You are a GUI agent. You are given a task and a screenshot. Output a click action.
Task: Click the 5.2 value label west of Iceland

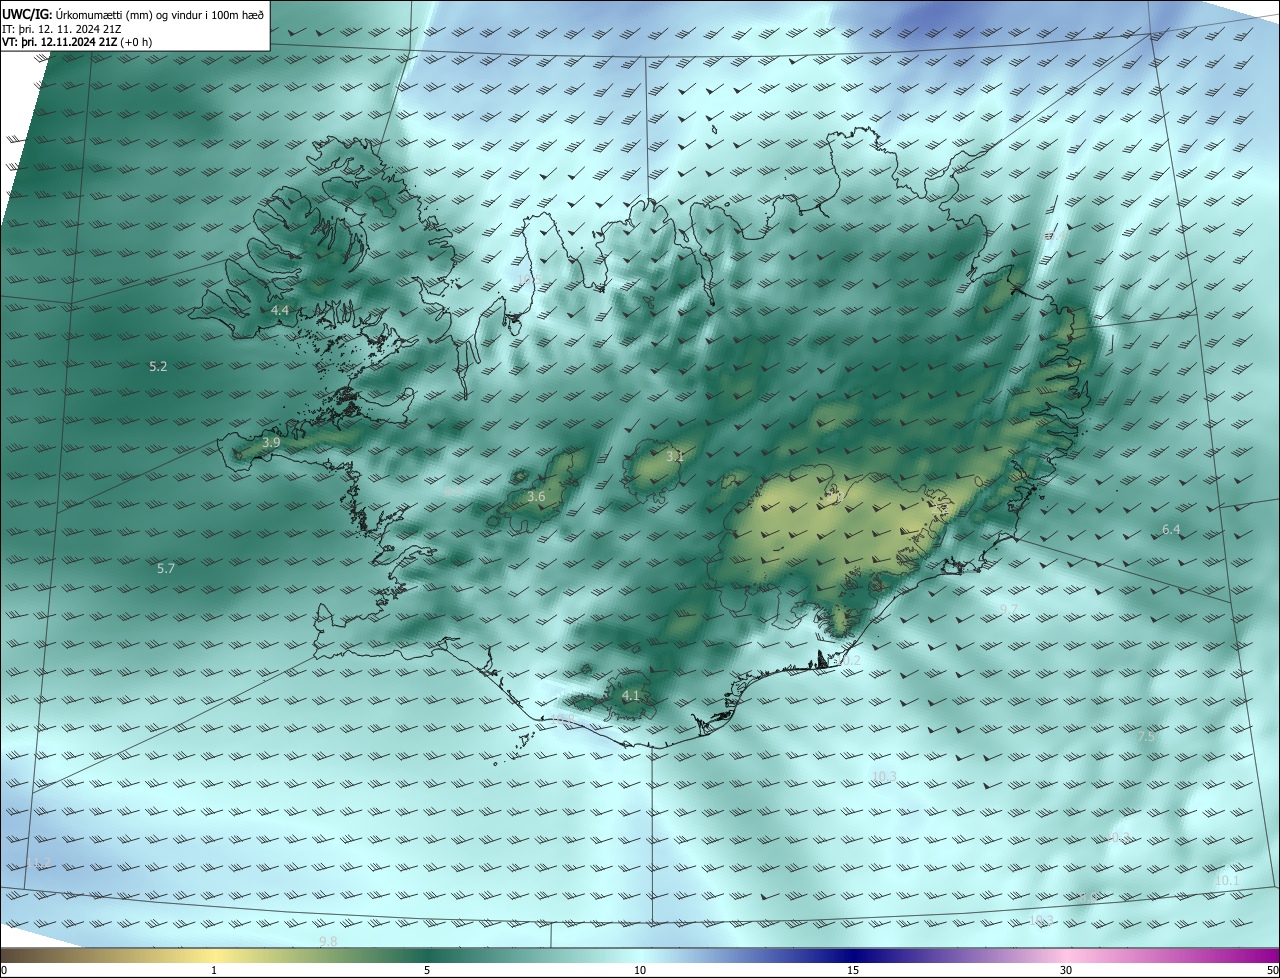tap(158, 367)
